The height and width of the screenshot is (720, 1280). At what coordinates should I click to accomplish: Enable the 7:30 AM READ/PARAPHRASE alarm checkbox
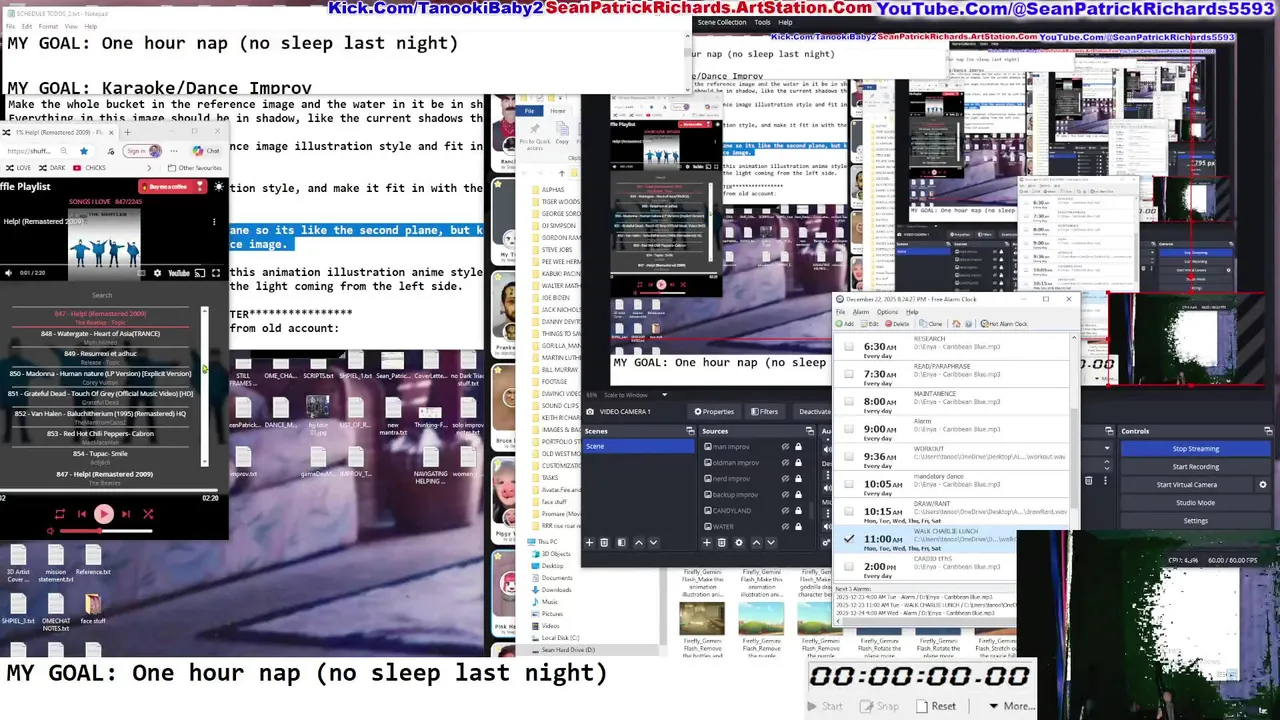coord(849,374)
